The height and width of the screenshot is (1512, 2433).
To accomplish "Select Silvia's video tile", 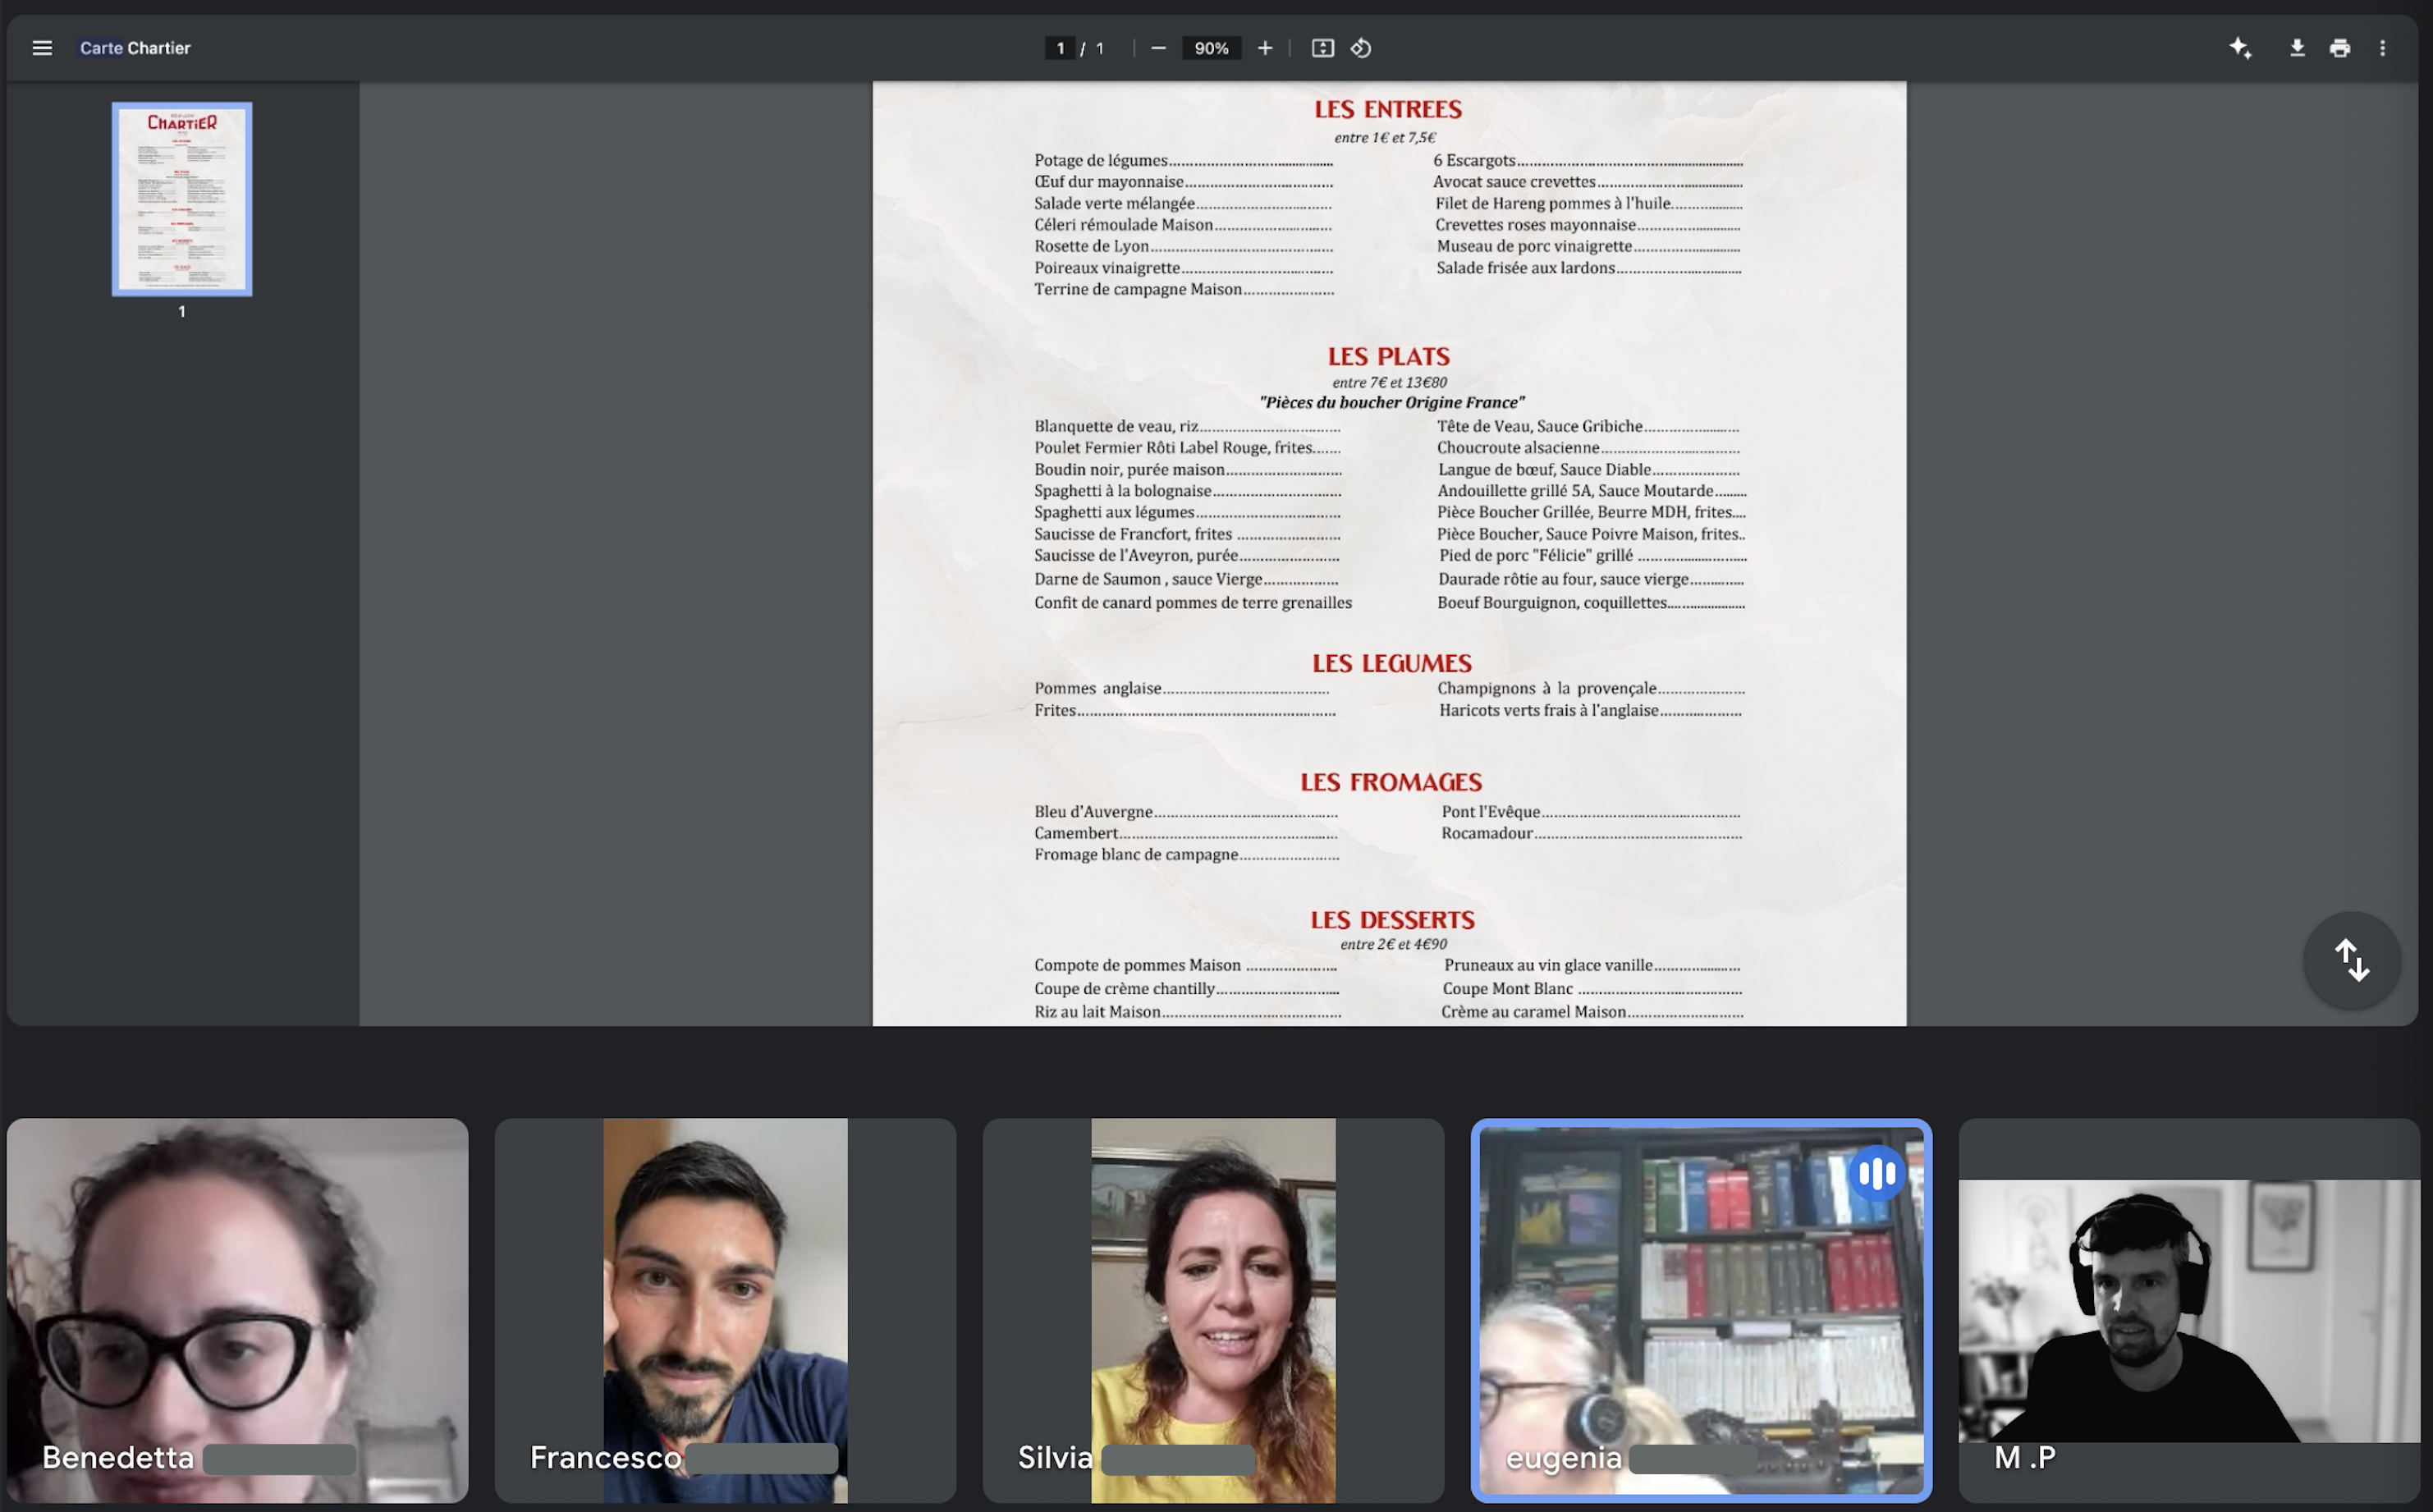I will (x=1213, y=1310).
